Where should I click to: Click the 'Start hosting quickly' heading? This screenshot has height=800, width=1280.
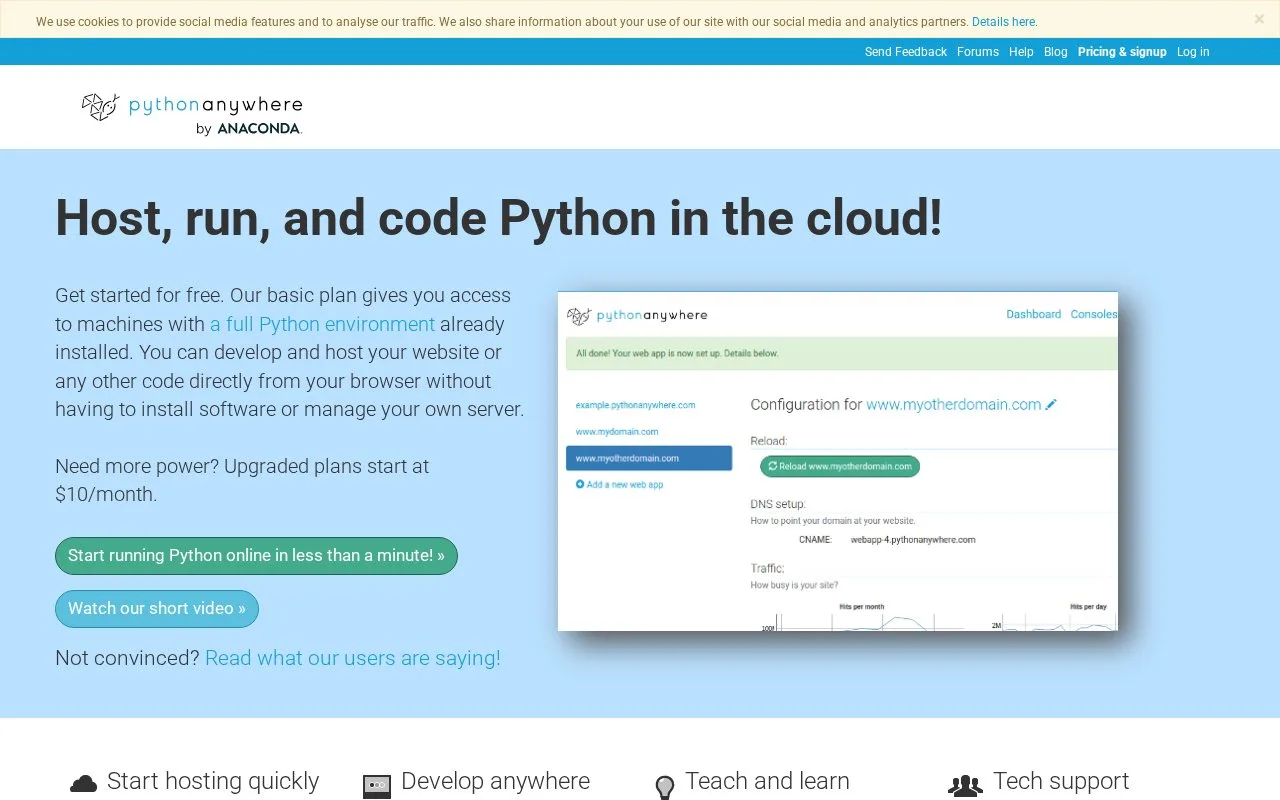213,781
